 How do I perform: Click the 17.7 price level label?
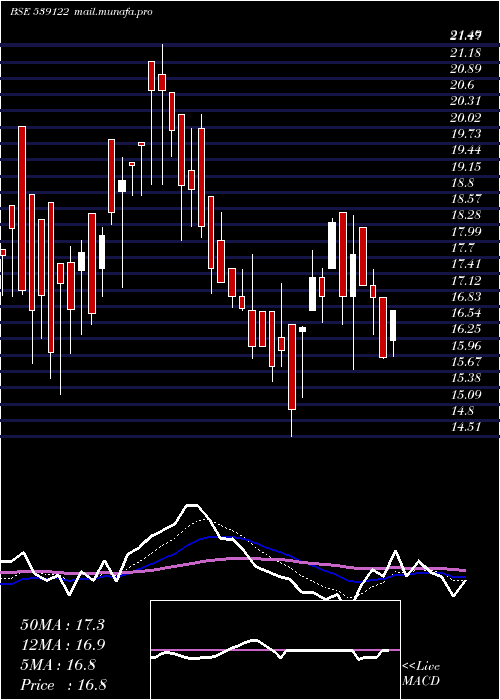pyautogui.click(x=462, y=248)
